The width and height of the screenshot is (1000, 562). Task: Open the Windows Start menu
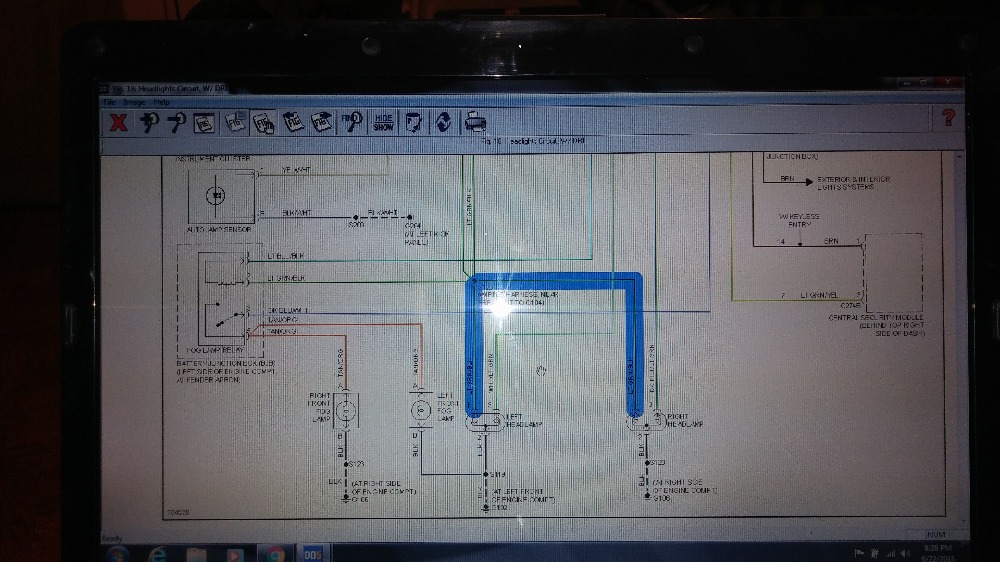tap(117, 553)
